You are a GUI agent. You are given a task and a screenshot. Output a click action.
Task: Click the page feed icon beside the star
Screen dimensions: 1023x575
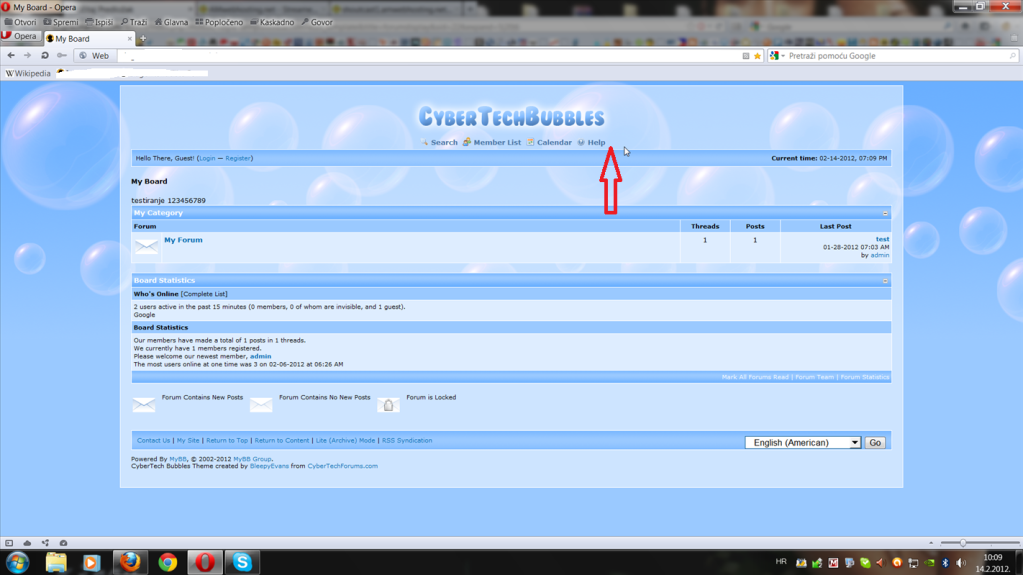point(746,56)
